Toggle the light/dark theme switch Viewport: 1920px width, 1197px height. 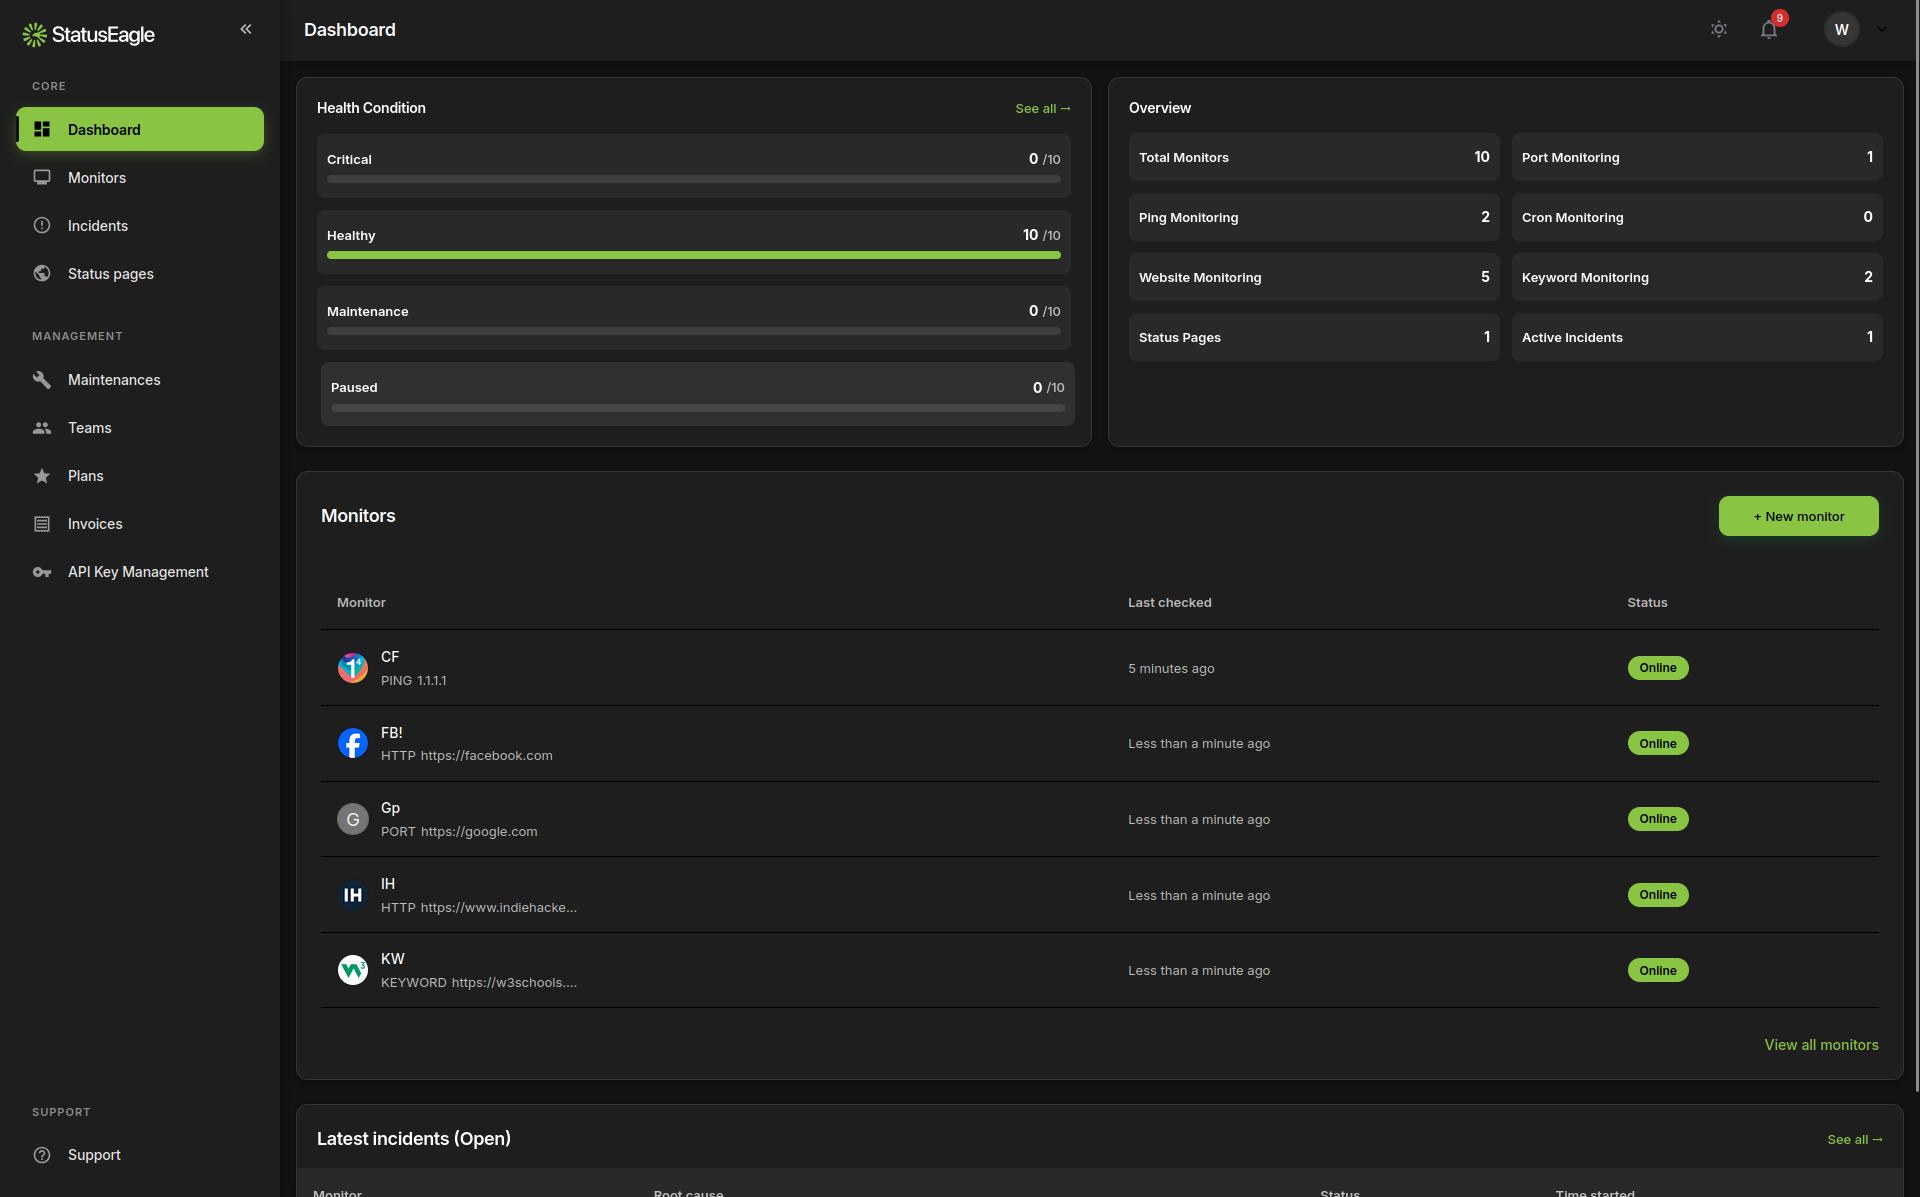click(x=1719, y=29)
